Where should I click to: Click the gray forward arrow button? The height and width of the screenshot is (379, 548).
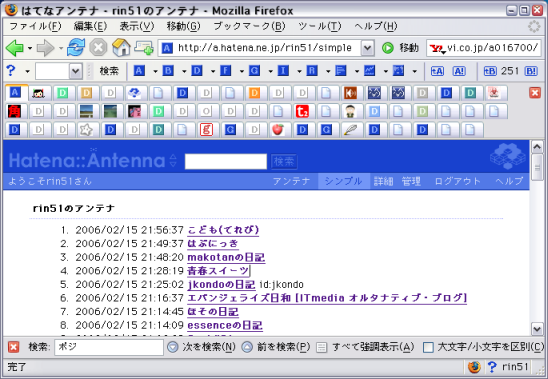[45, 48]
